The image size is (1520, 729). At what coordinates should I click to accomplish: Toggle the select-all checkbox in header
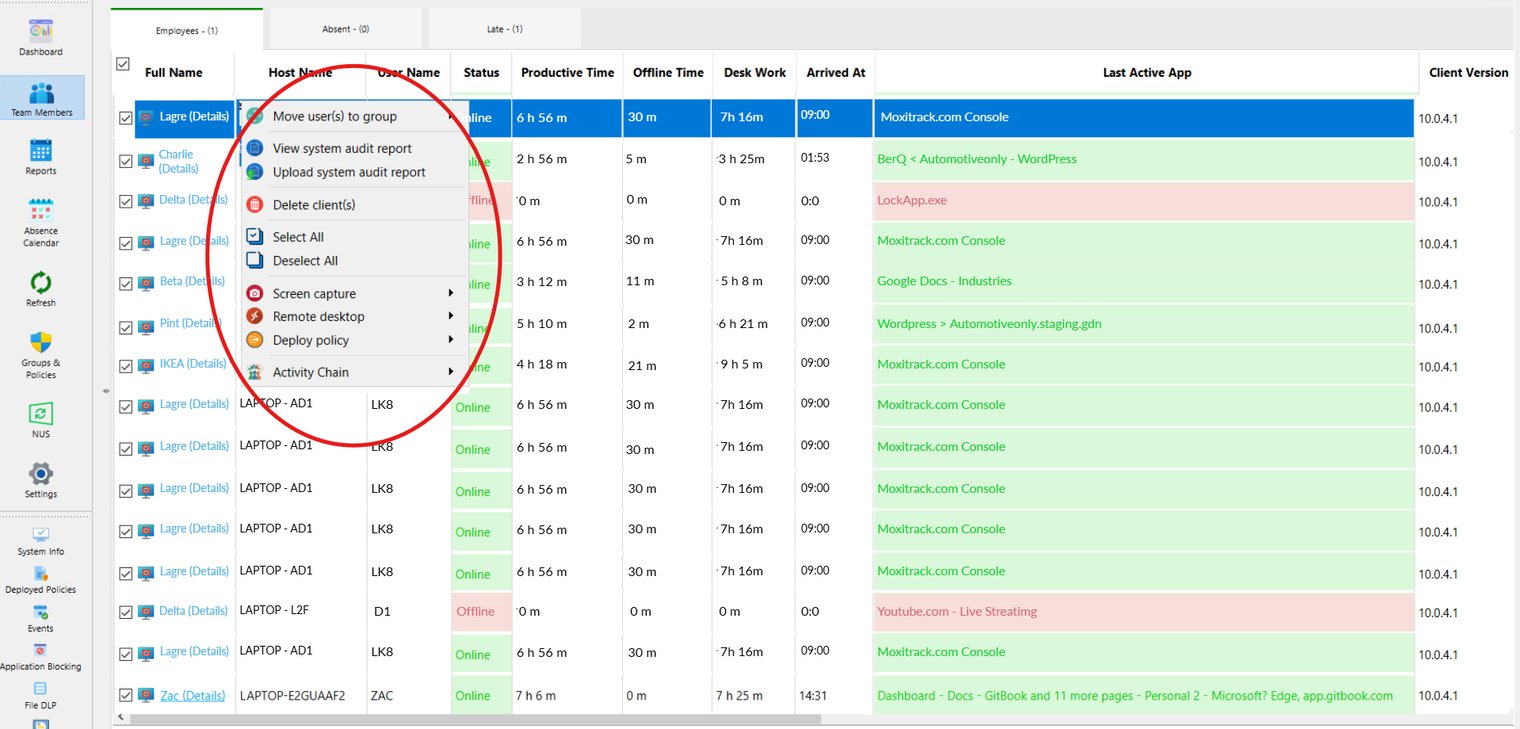coord(123,64)
